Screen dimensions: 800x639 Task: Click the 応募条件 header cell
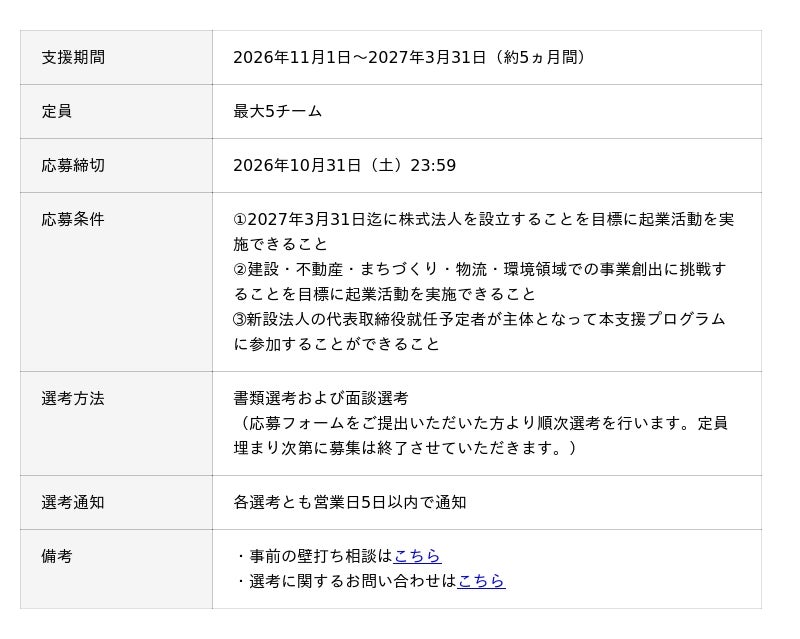(x=116, y=282)
